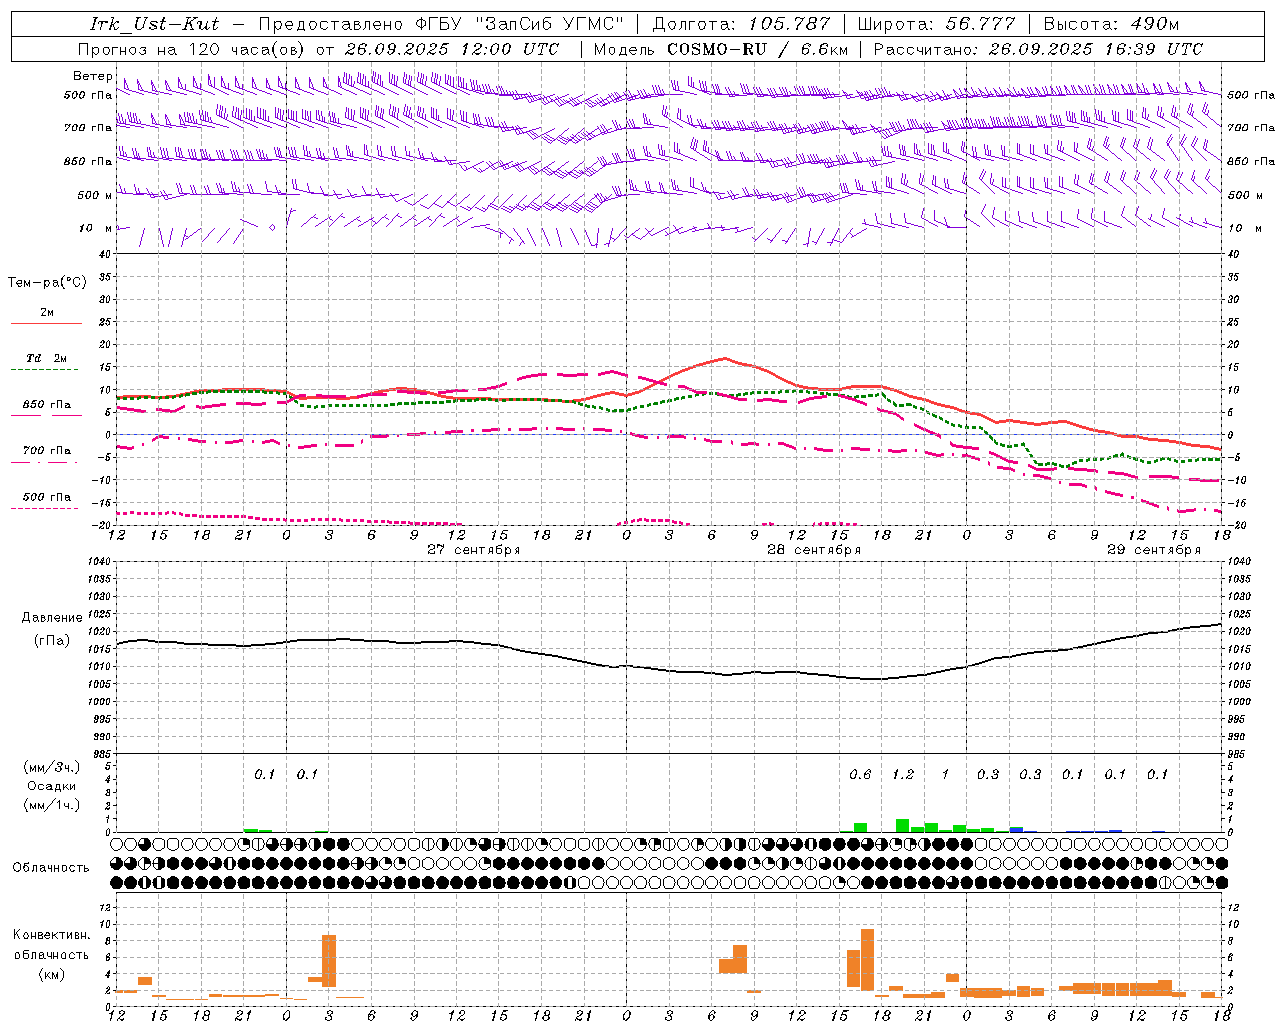Click the 'Осадки' precipitation label
This screenshot has width=1280, height=1024.
52,786
